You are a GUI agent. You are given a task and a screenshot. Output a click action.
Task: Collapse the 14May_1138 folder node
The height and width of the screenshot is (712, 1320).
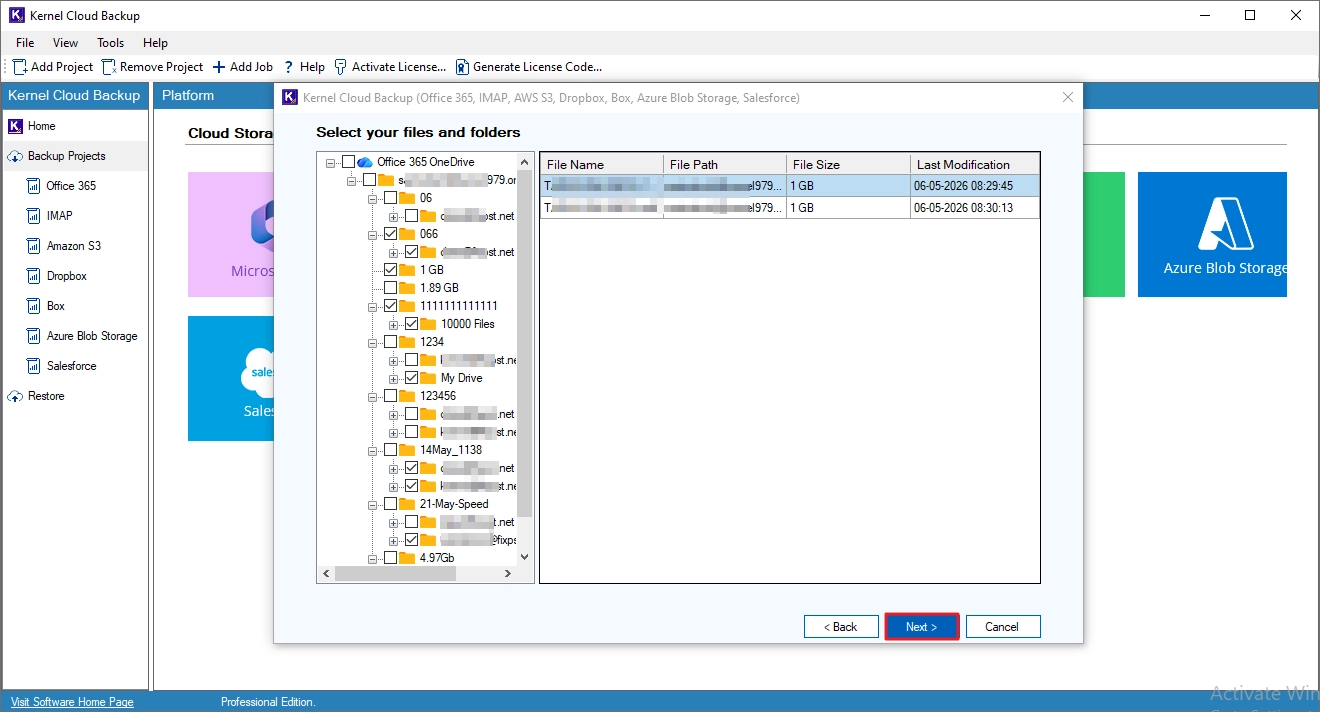(x=373, y=450)
